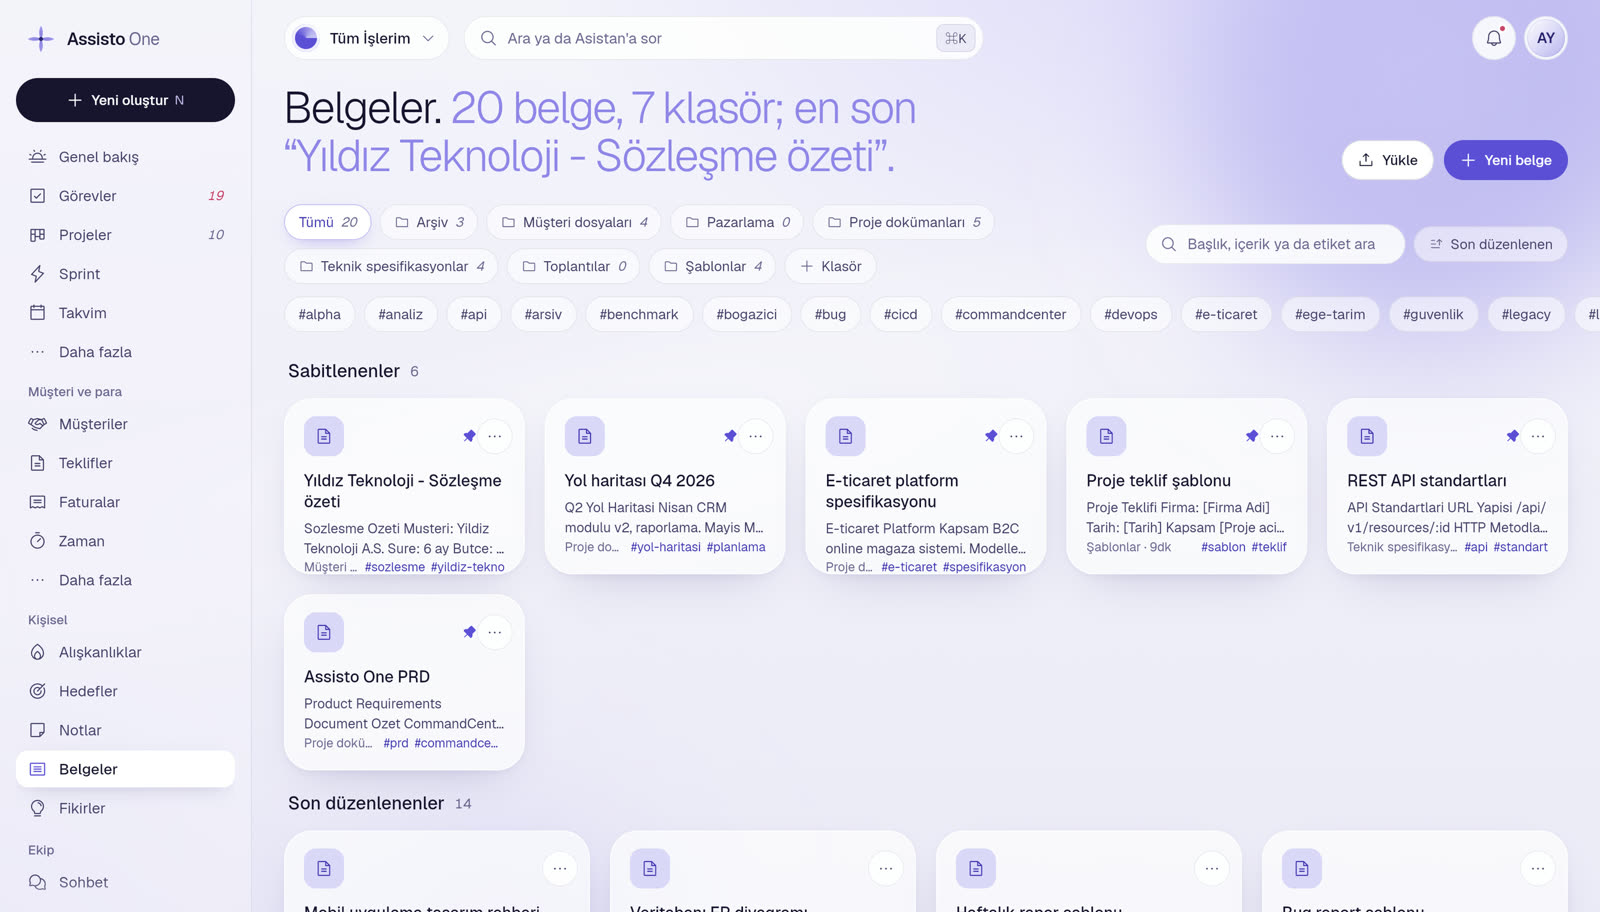
Task: Open more options on Yıldız Teknoloji card
Action: click(495, 436)
